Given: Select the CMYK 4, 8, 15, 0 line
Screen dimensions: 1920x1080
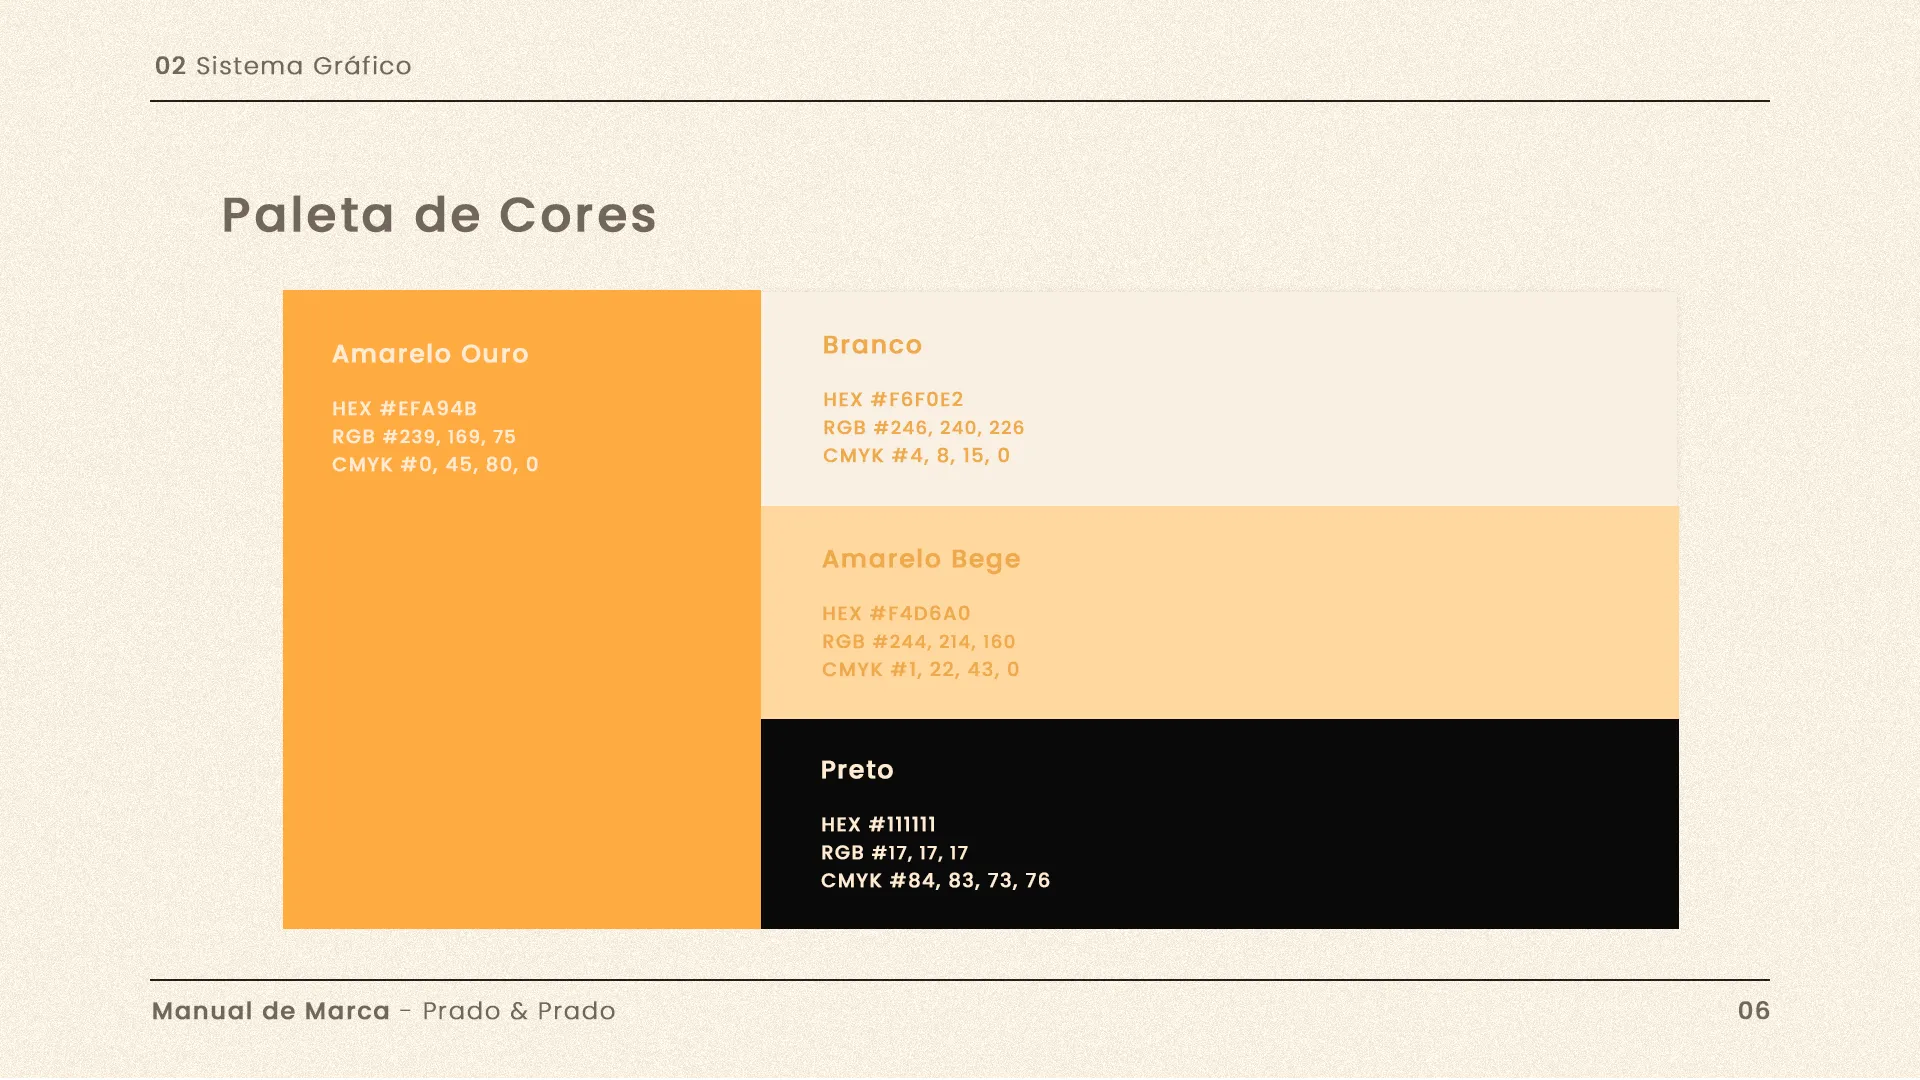Looking at the screenshot, I should [x=916, y=456].
